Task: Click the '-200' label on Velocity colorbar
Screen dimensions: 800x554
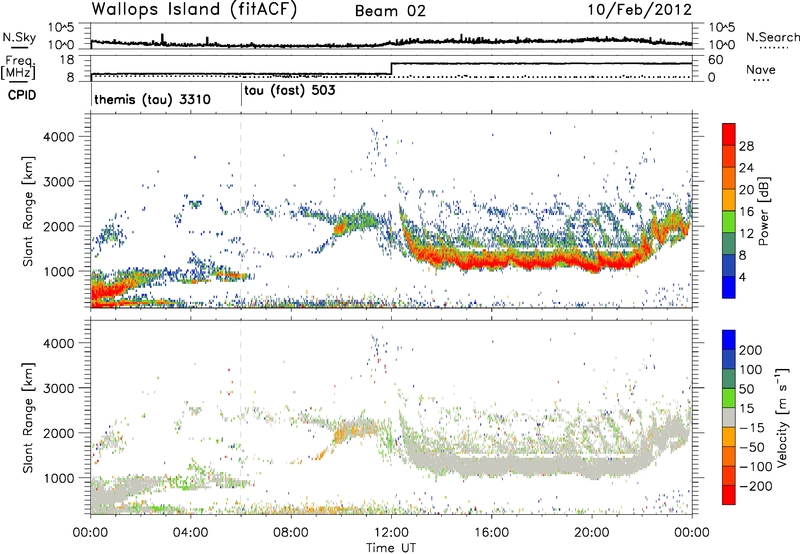Action: tap(756, 486)
